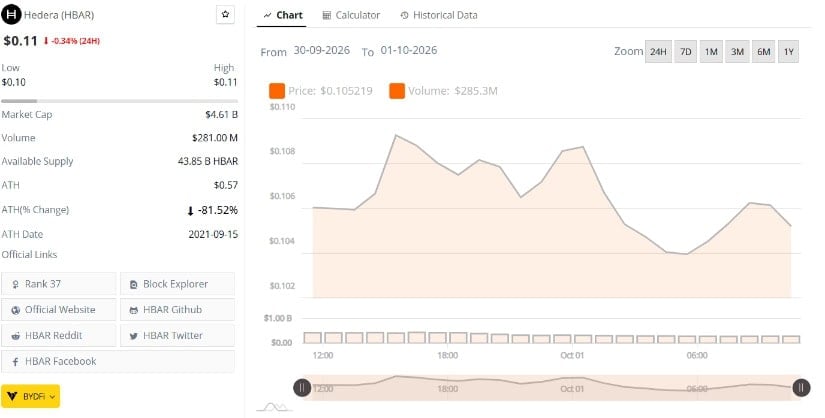This screenshot has height=418, width=825.
Task: Open the HBAR Github link
Action: [x=177, y=310]
